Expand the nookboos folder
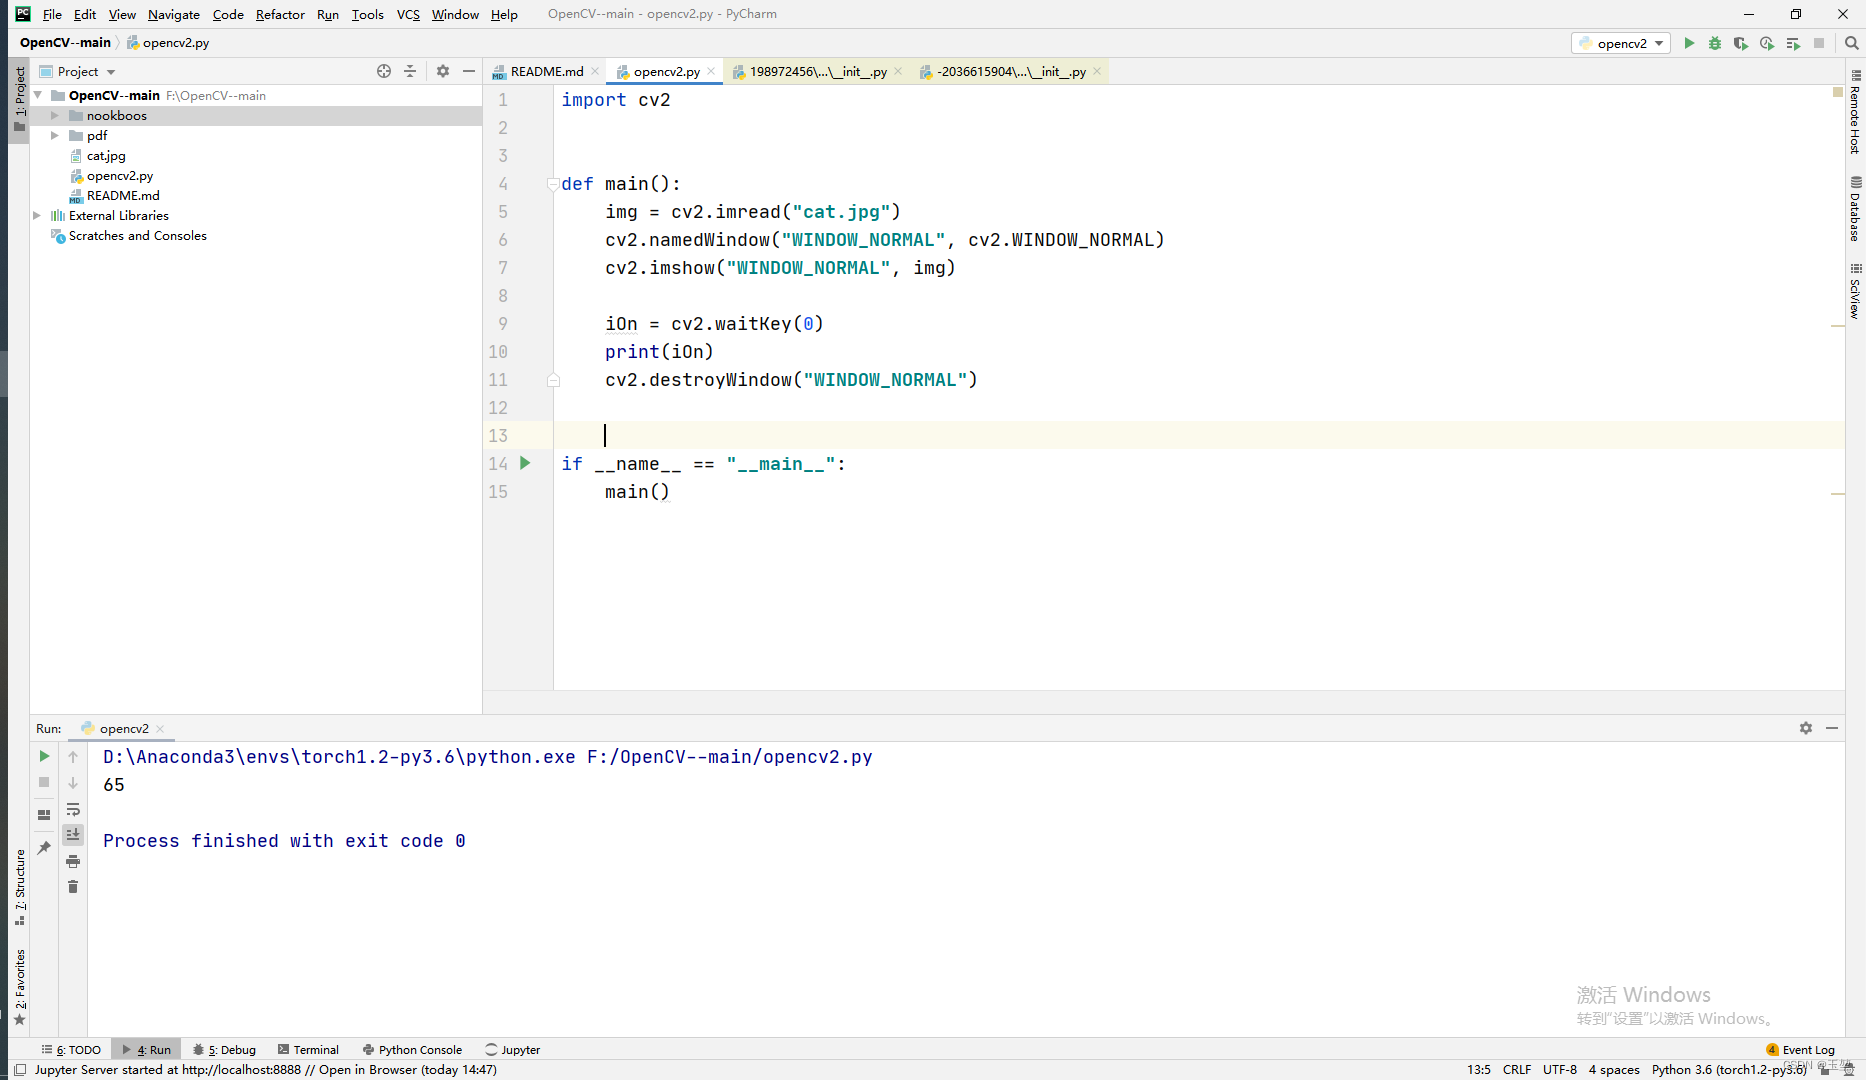1866x1080 pixels. 55,115
